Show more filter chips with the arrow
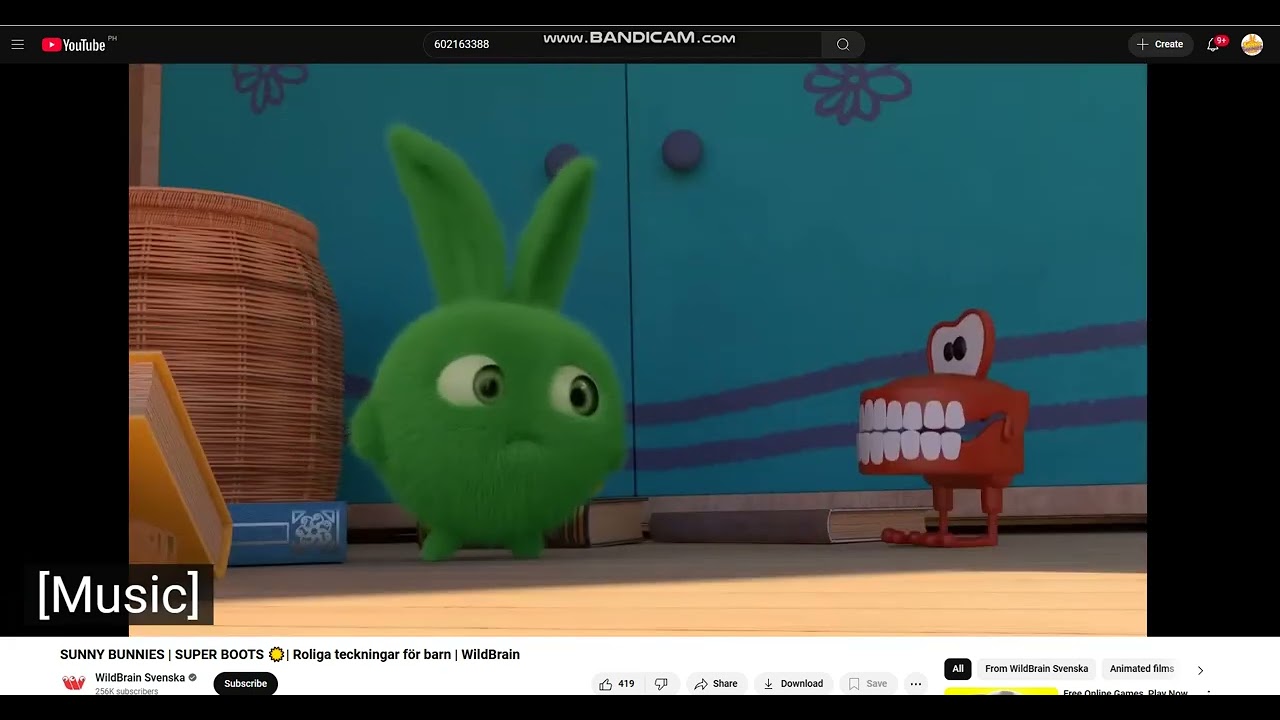The height and width of the screenshot is (720, 1280). pos(1200,670)
